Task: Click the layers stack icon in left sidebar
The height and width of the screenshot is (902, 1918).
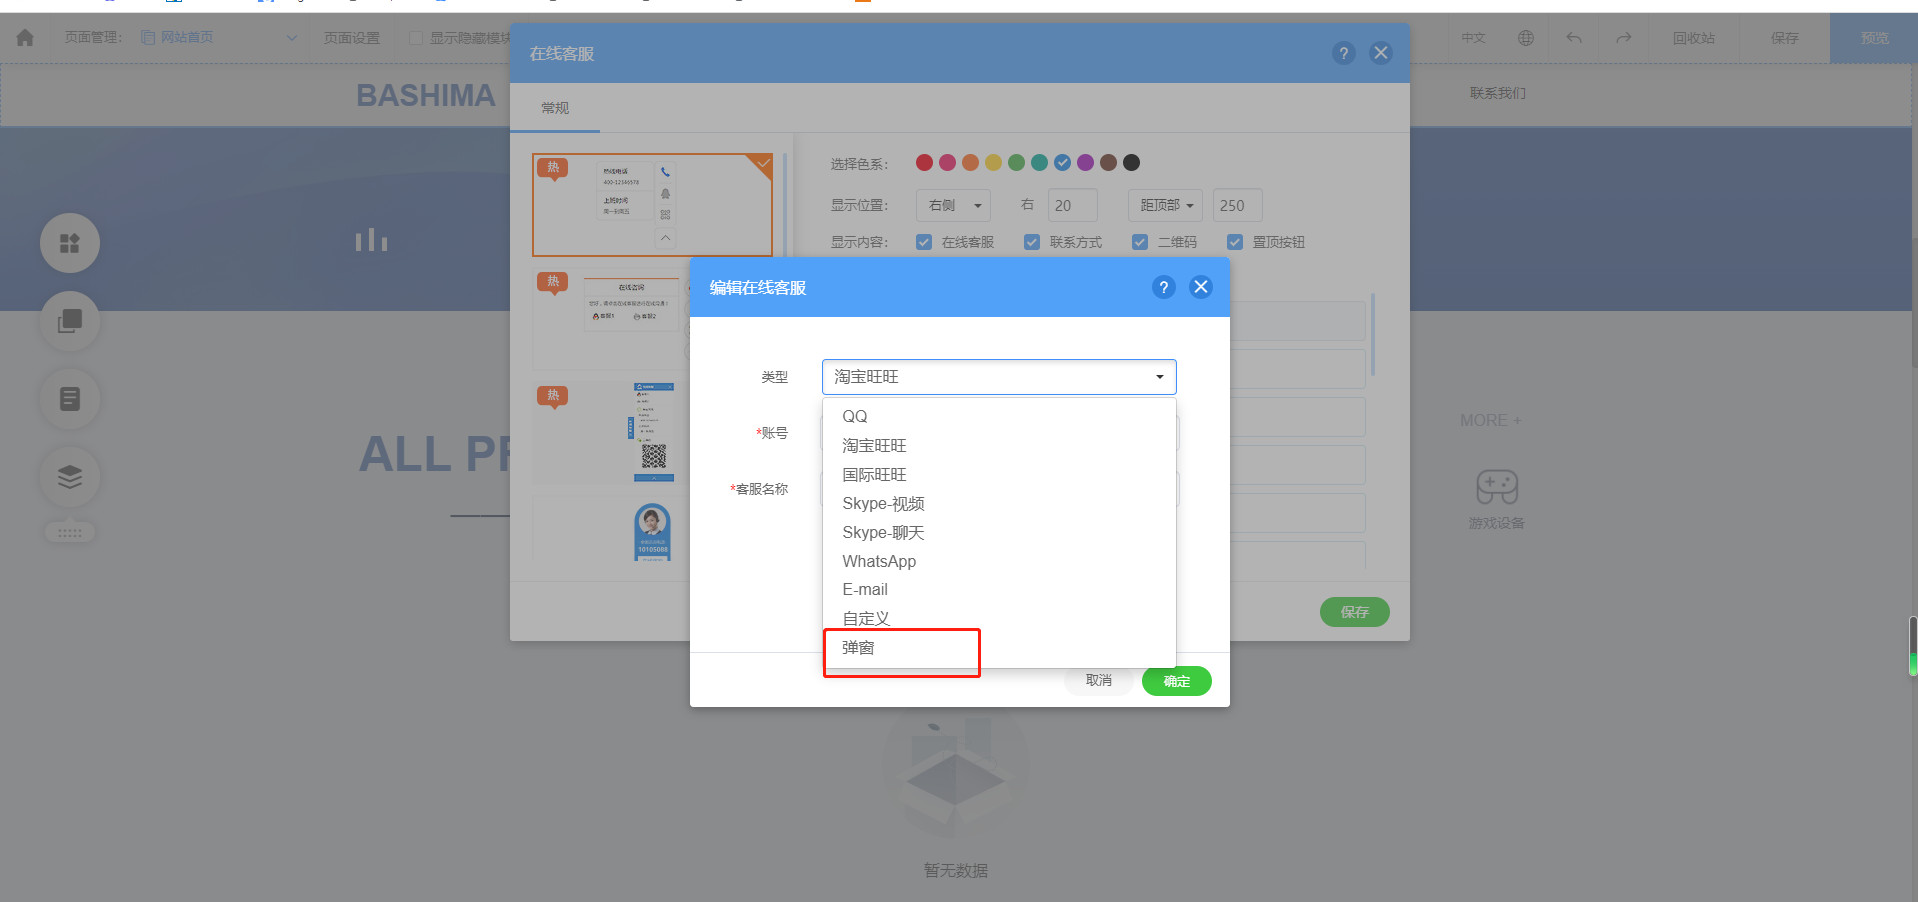Action: [x=70, y=477]
